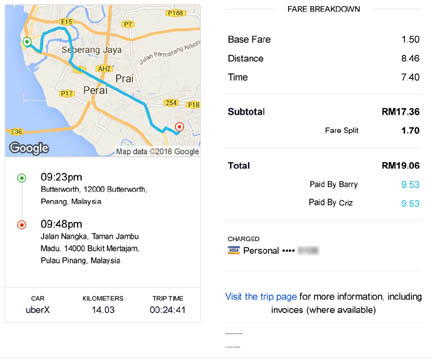Click the Paid By Barry amount 9.53

[x=410, y=185]
